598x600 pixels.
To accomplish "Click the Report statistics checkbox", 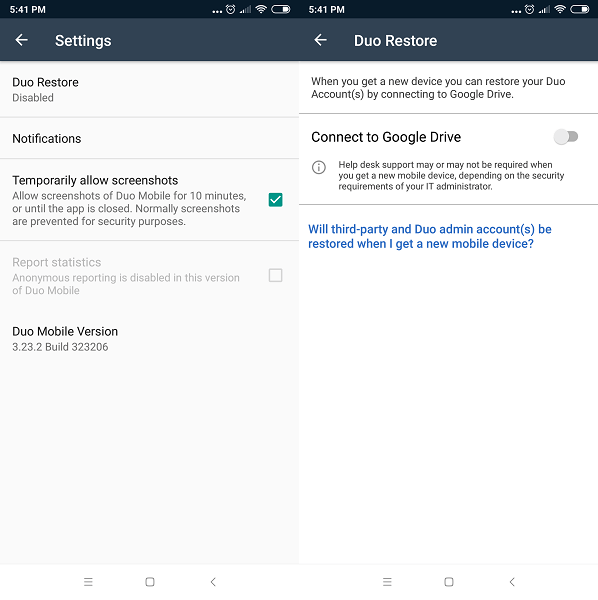I will 275,275.
